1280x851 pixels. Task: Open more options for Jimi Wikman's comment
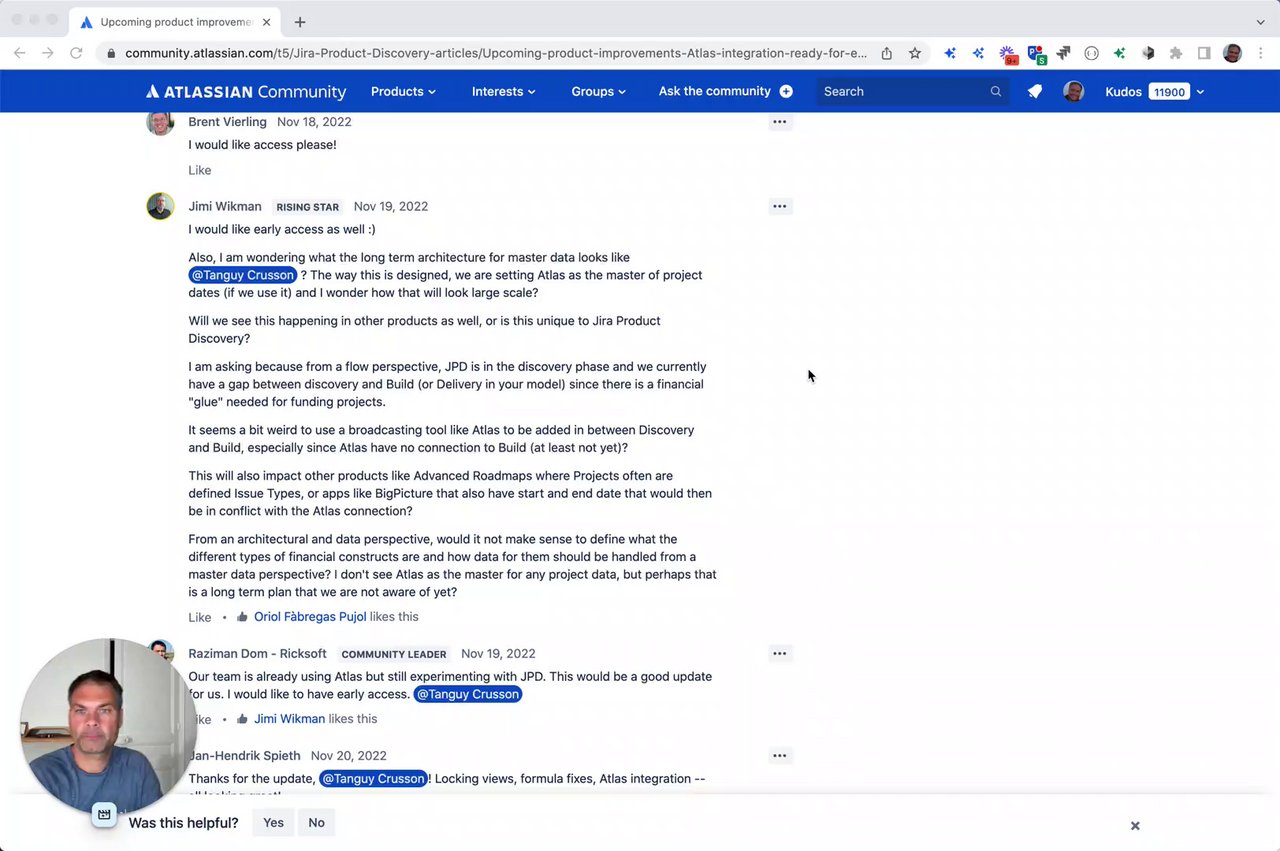780,206
